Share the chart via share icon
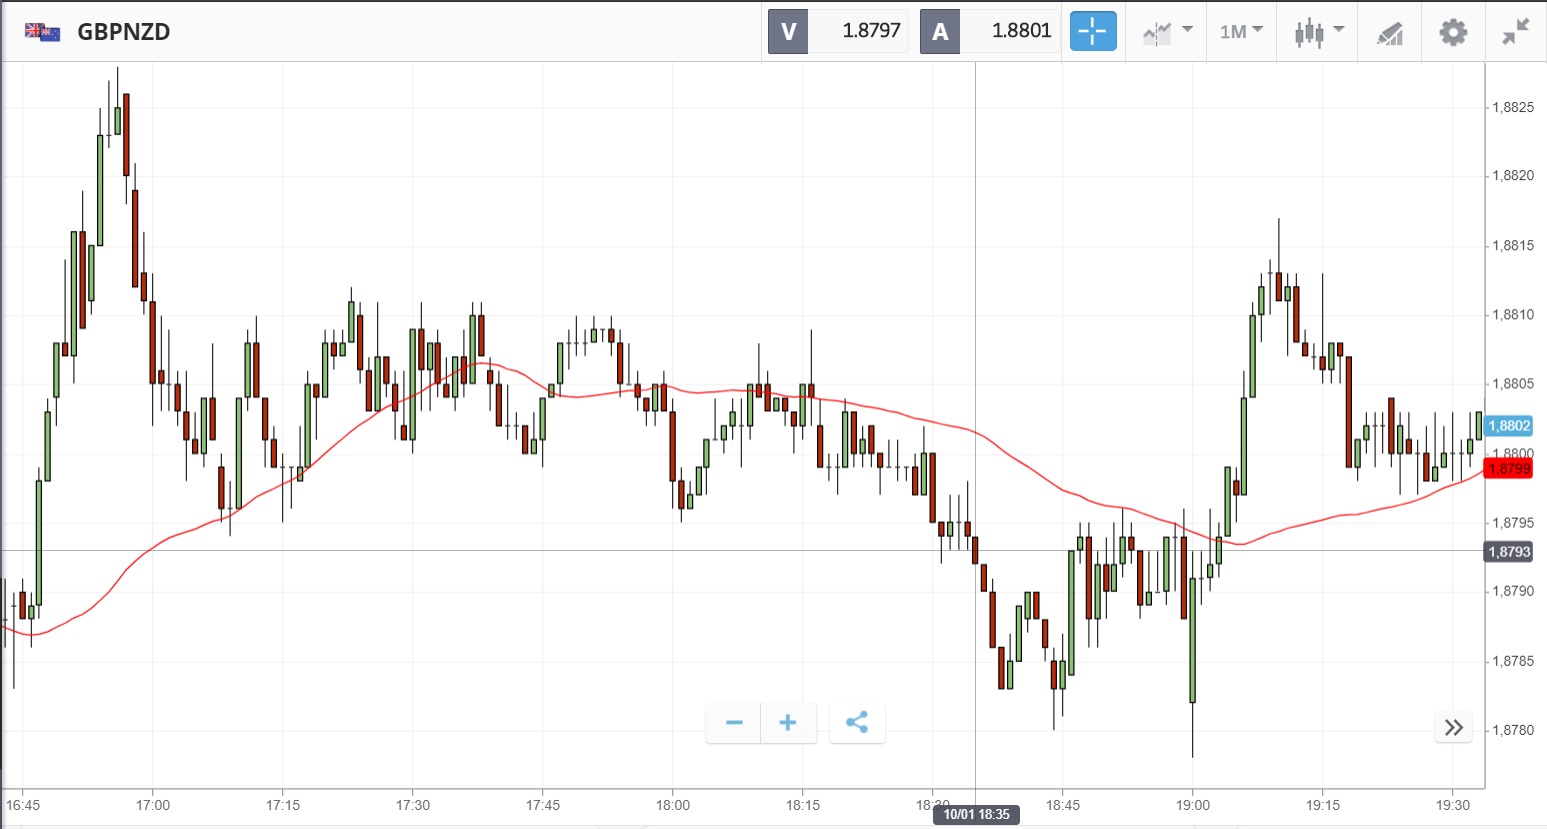This screenshot has width=1547, height=829. tap(857, 723)
